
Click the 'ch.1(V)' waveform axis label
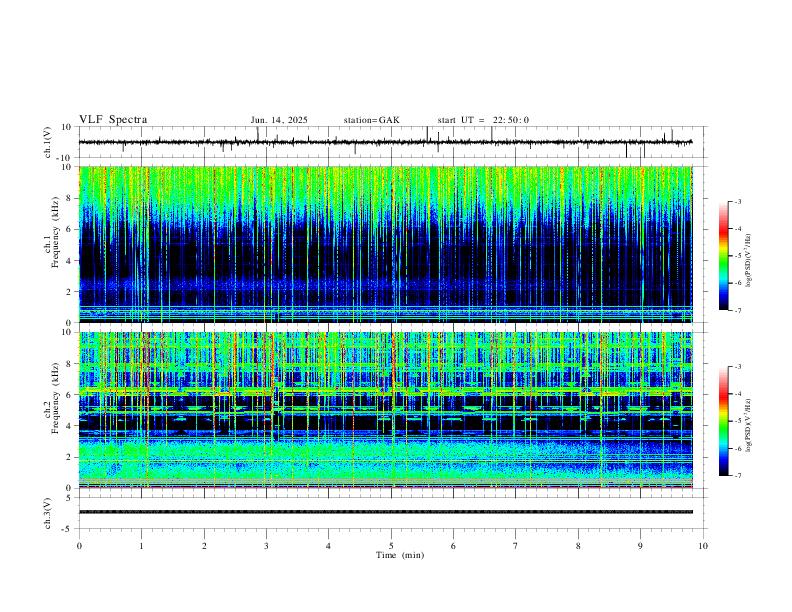click(x=48, y=142)
